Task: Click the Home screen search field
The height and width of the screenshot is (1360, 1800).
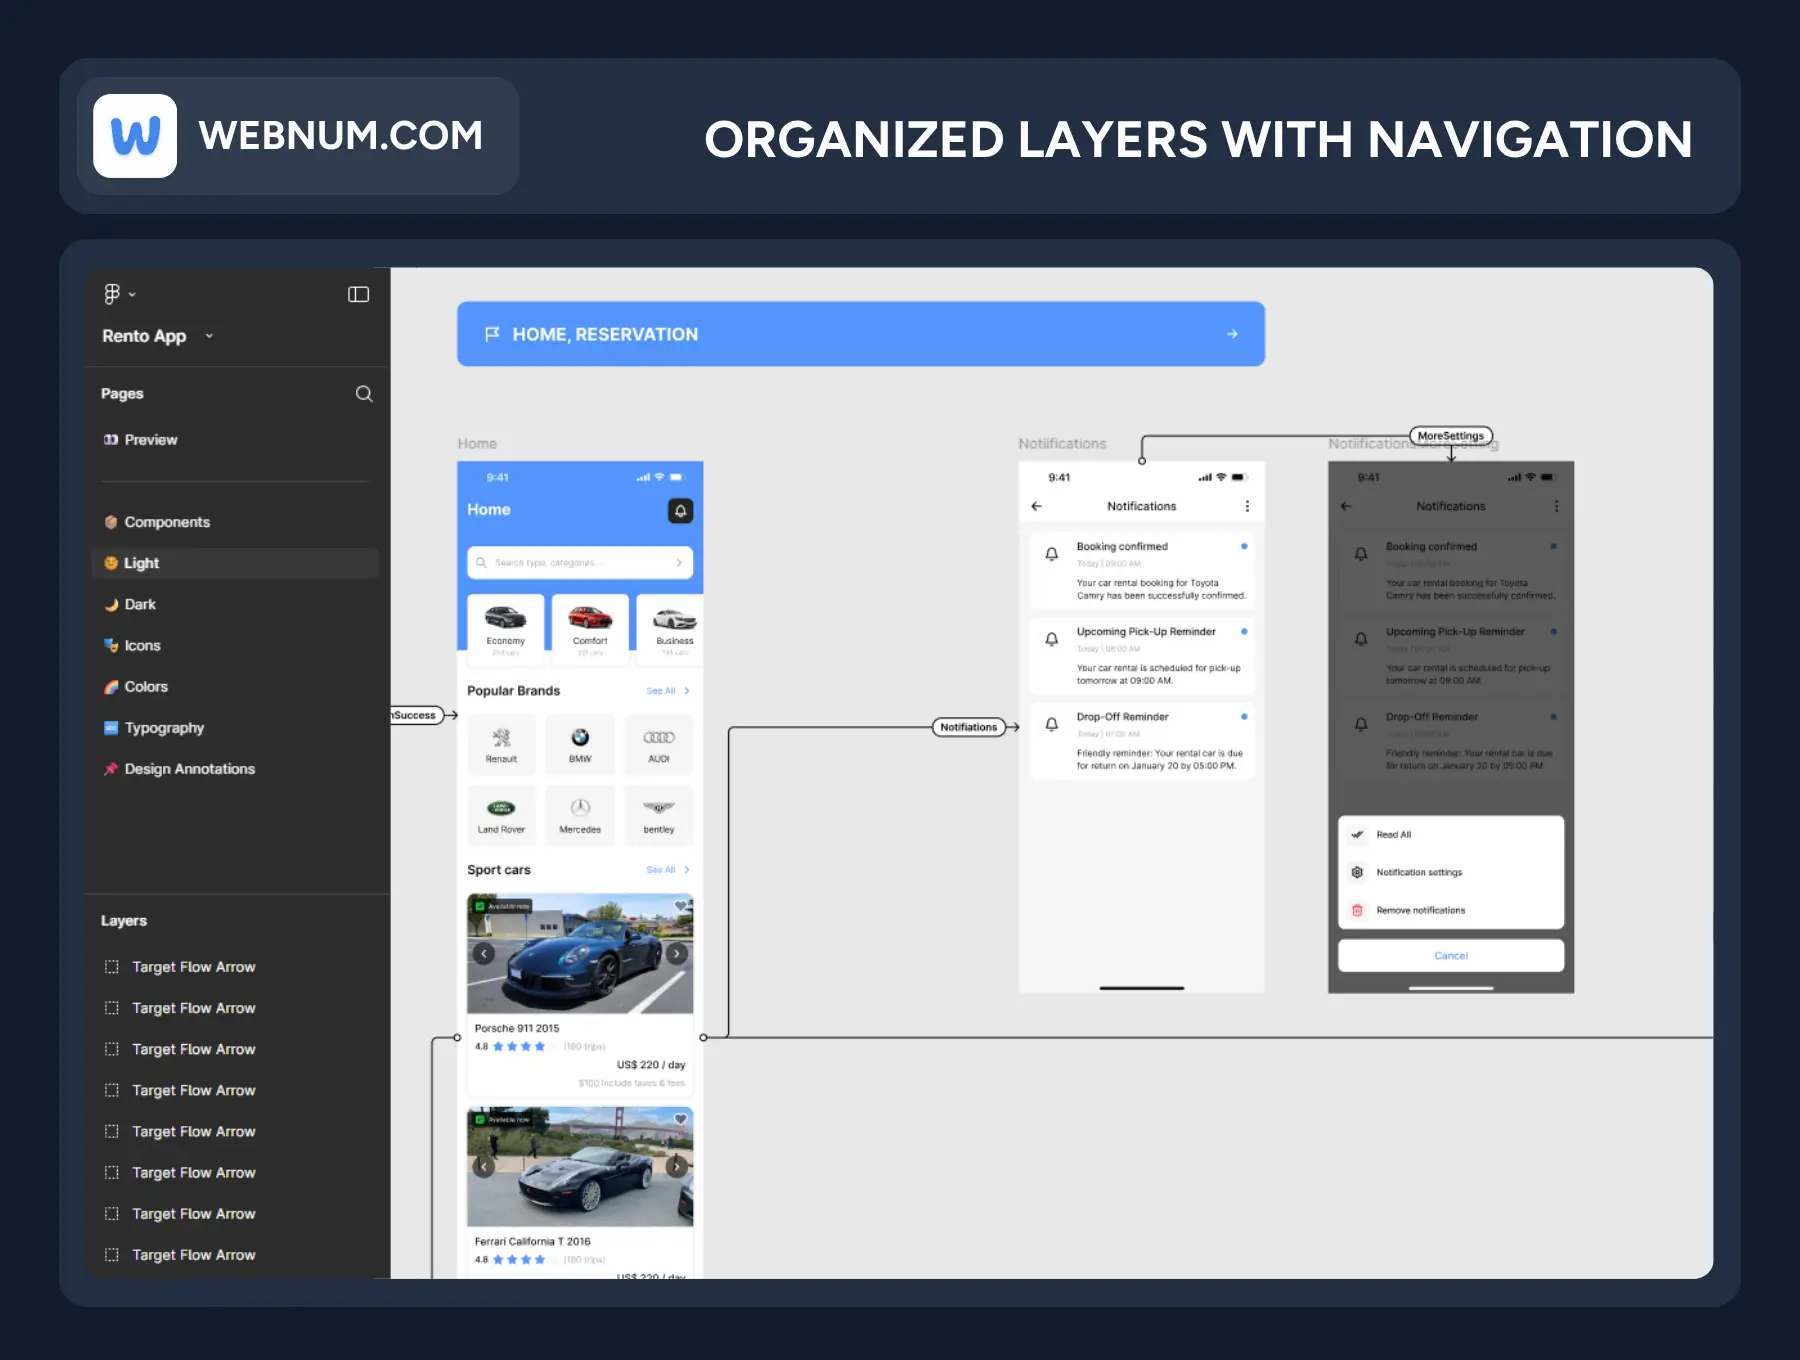Action: coord(580,563)
